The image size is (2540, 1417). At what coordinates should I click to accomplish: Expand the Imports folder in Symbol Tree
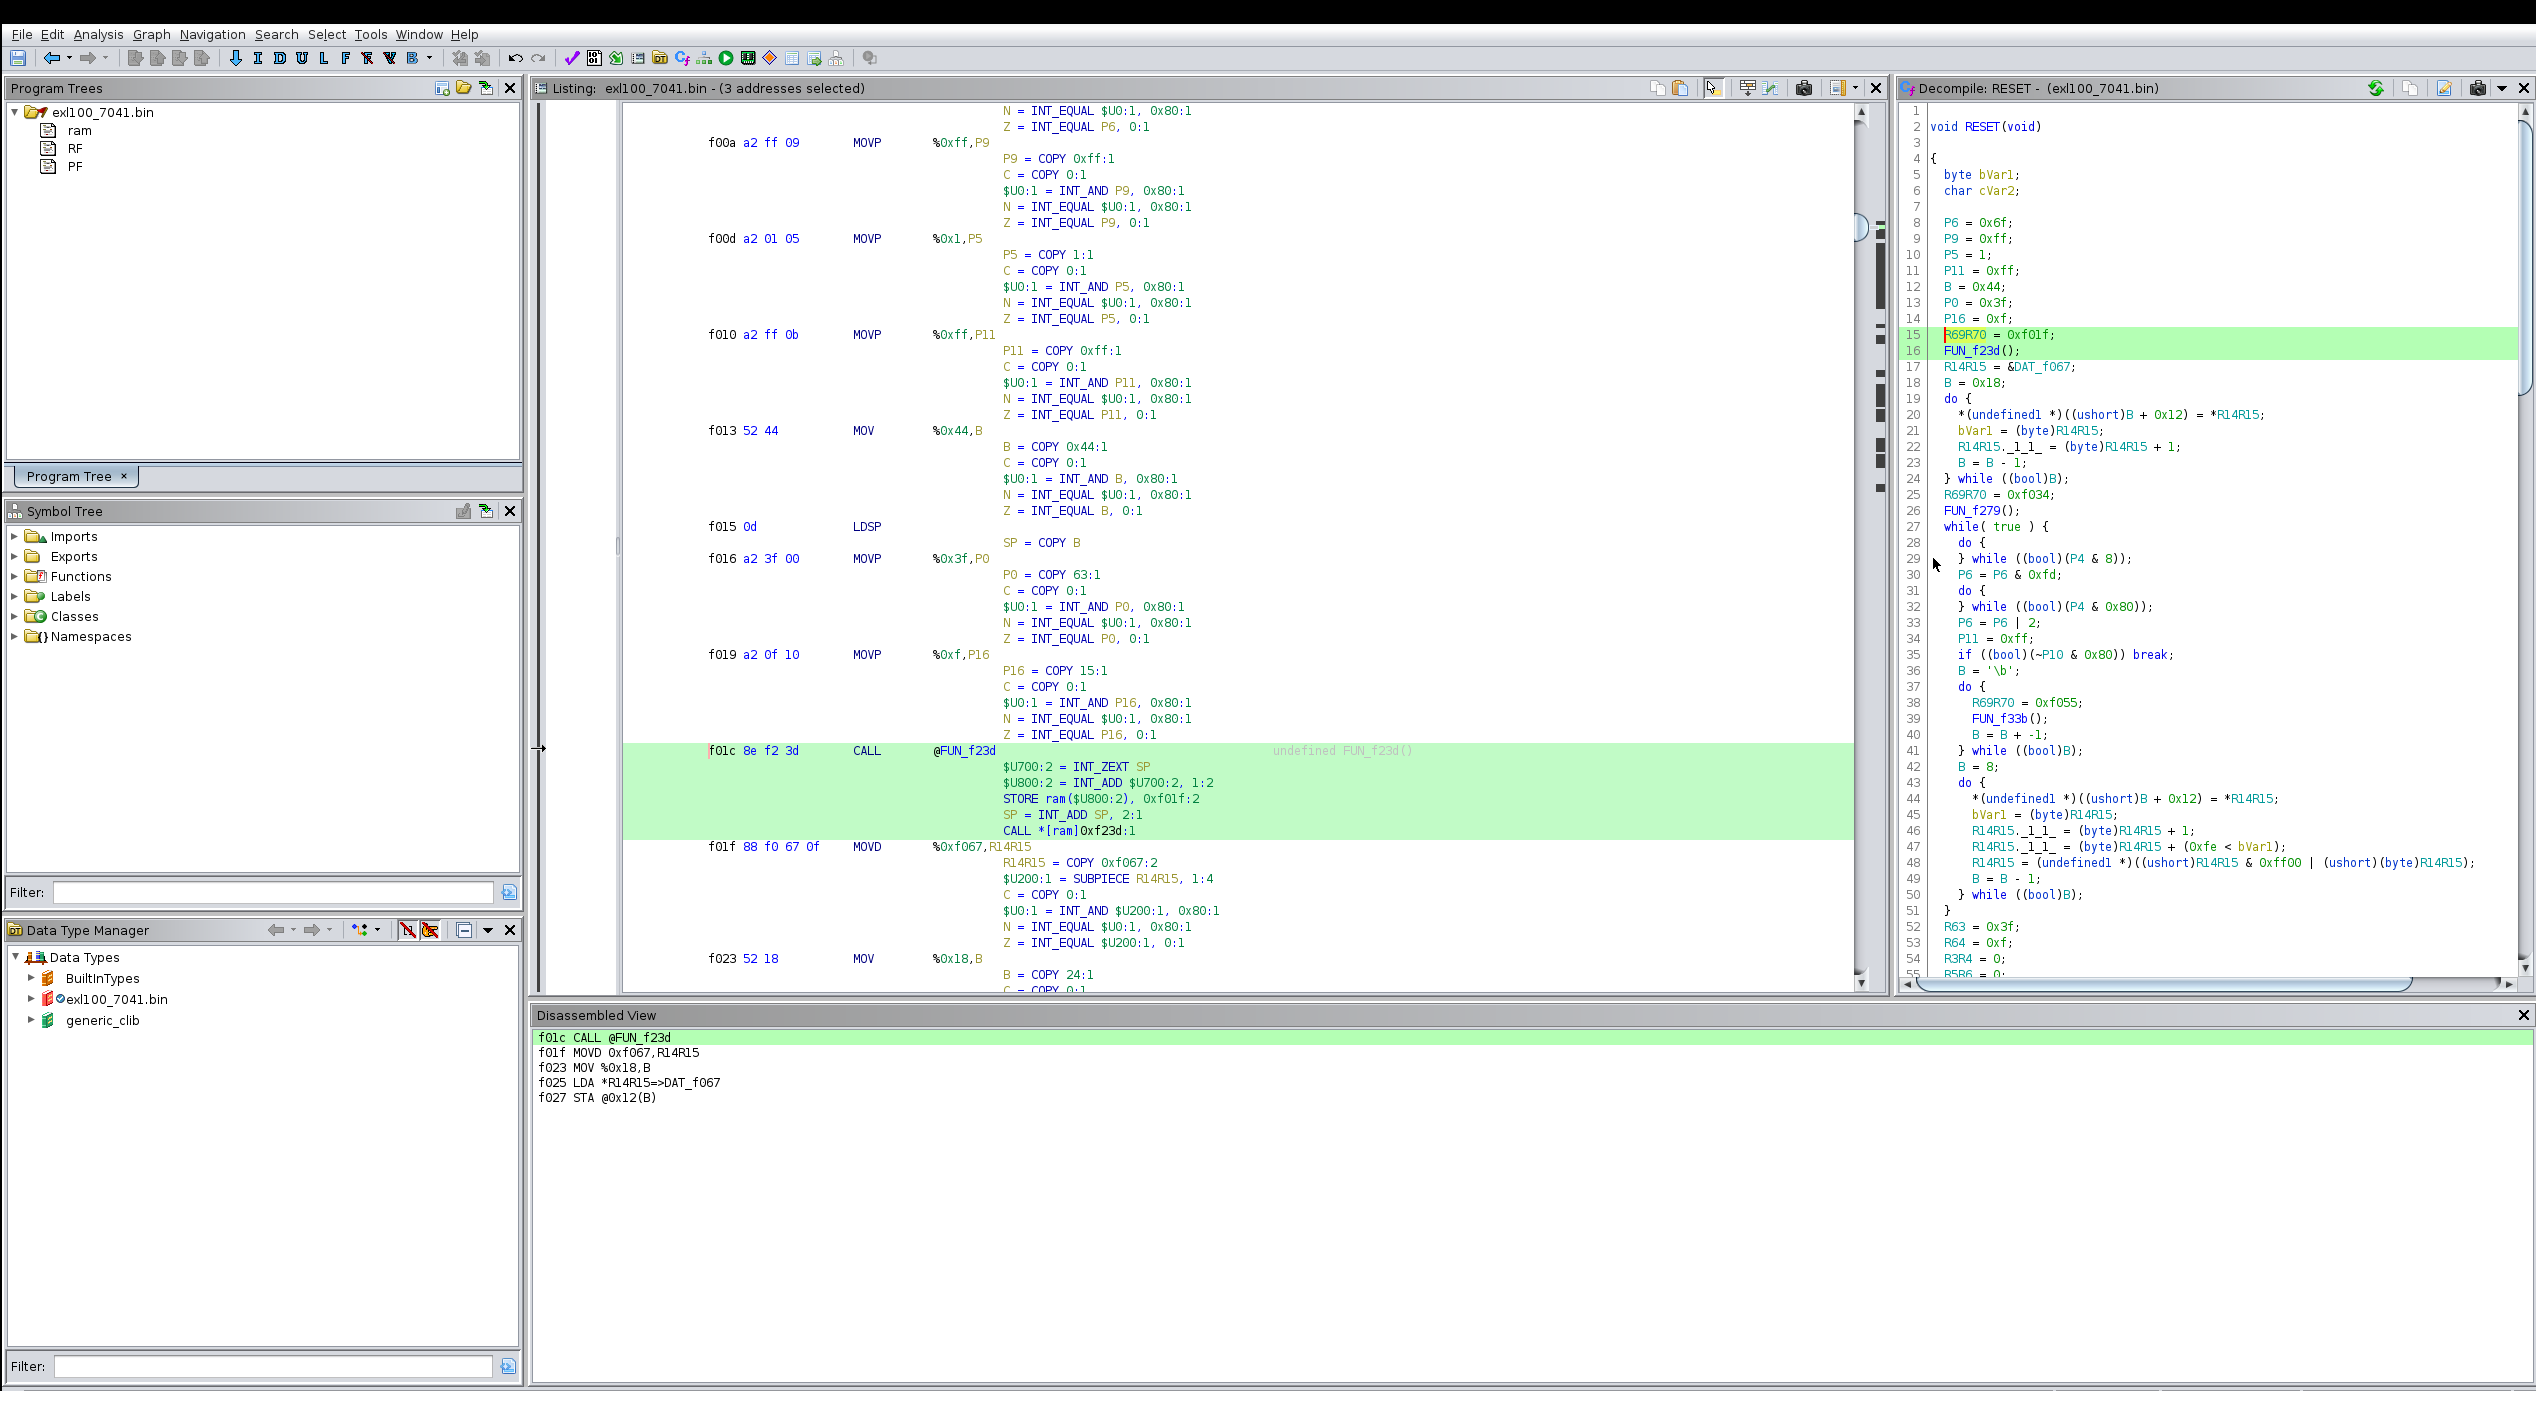[x=15, y=537]
